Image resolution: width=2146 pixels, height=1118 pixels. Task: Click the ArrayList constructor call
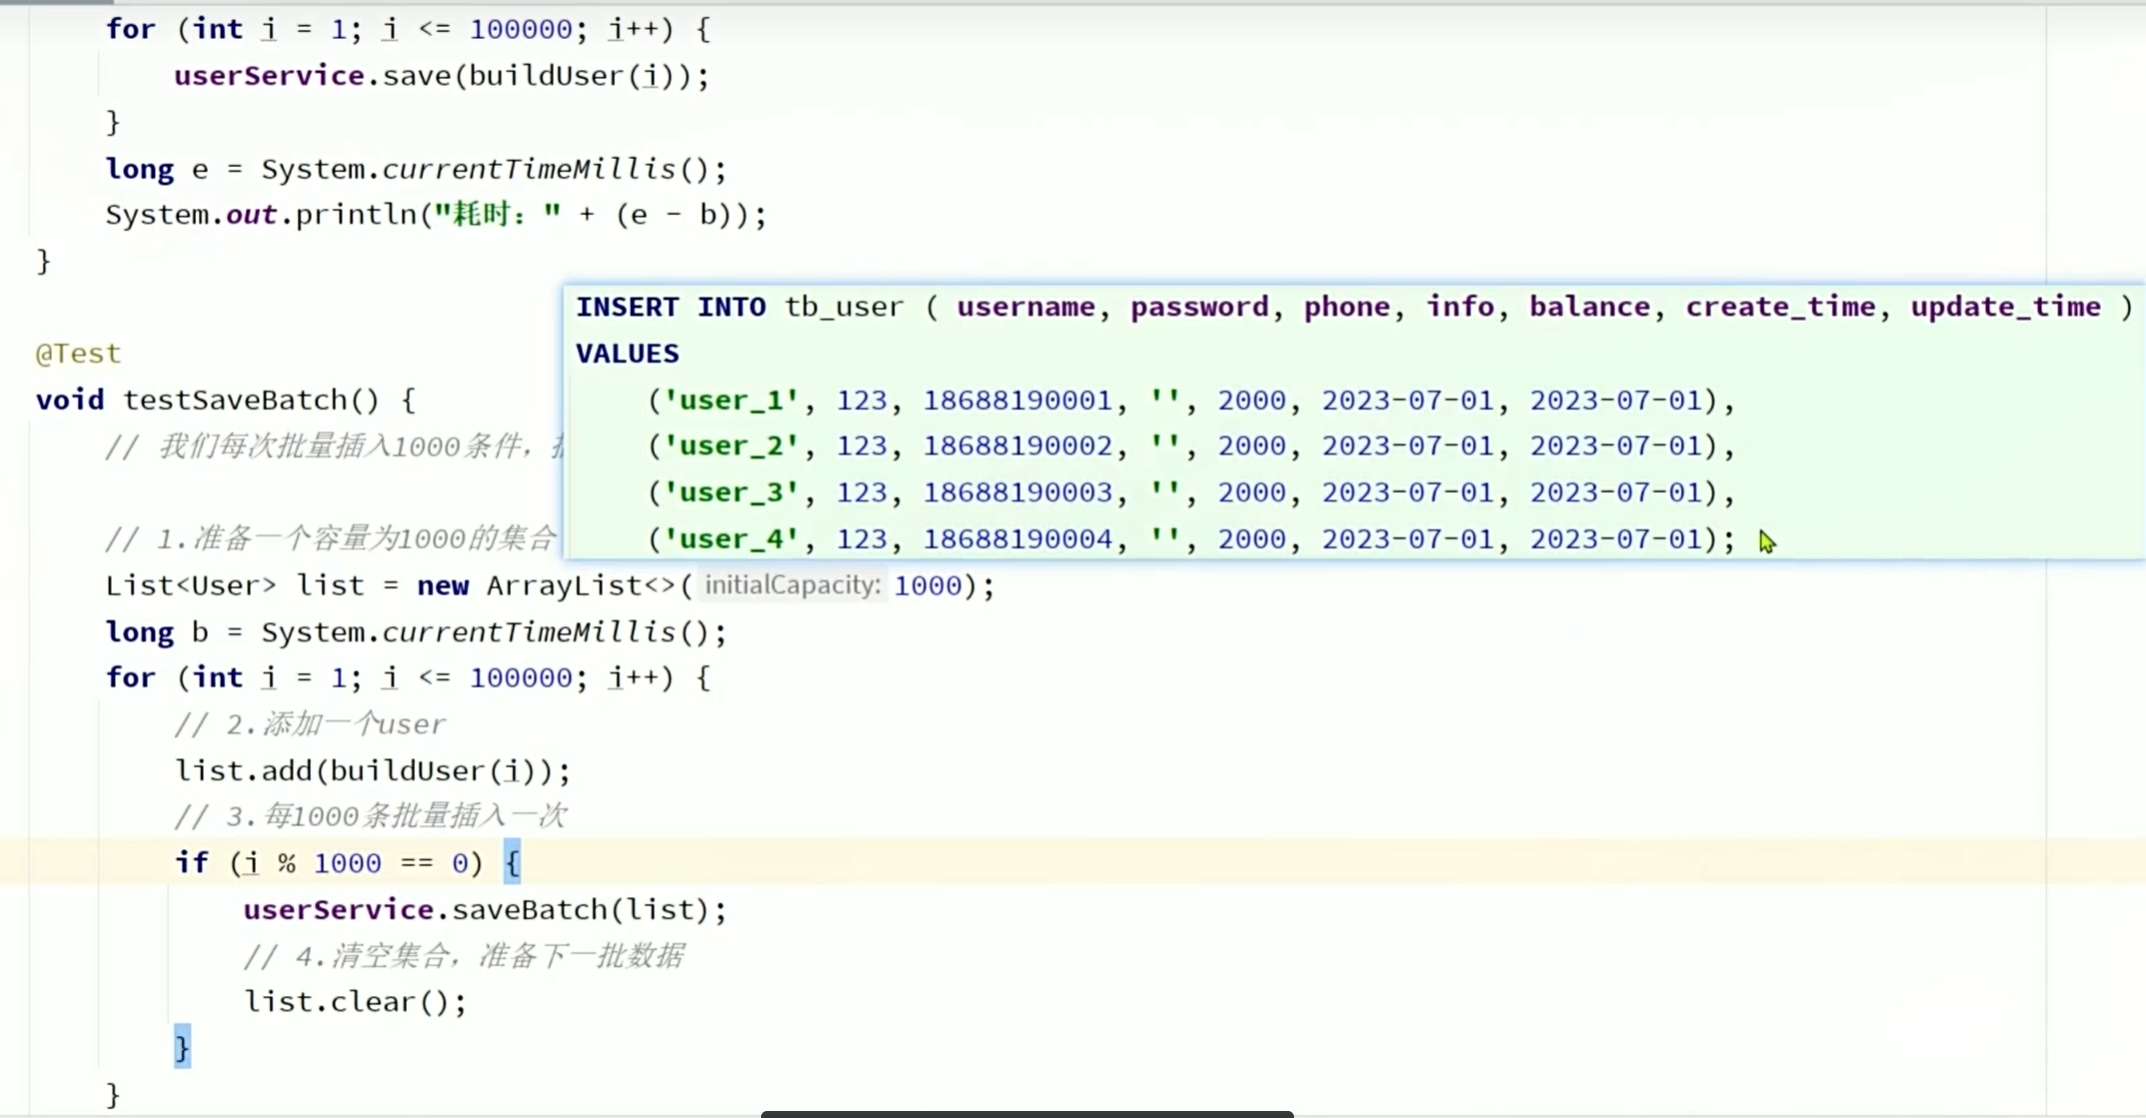pyautogui.click(x=563, y=585)
